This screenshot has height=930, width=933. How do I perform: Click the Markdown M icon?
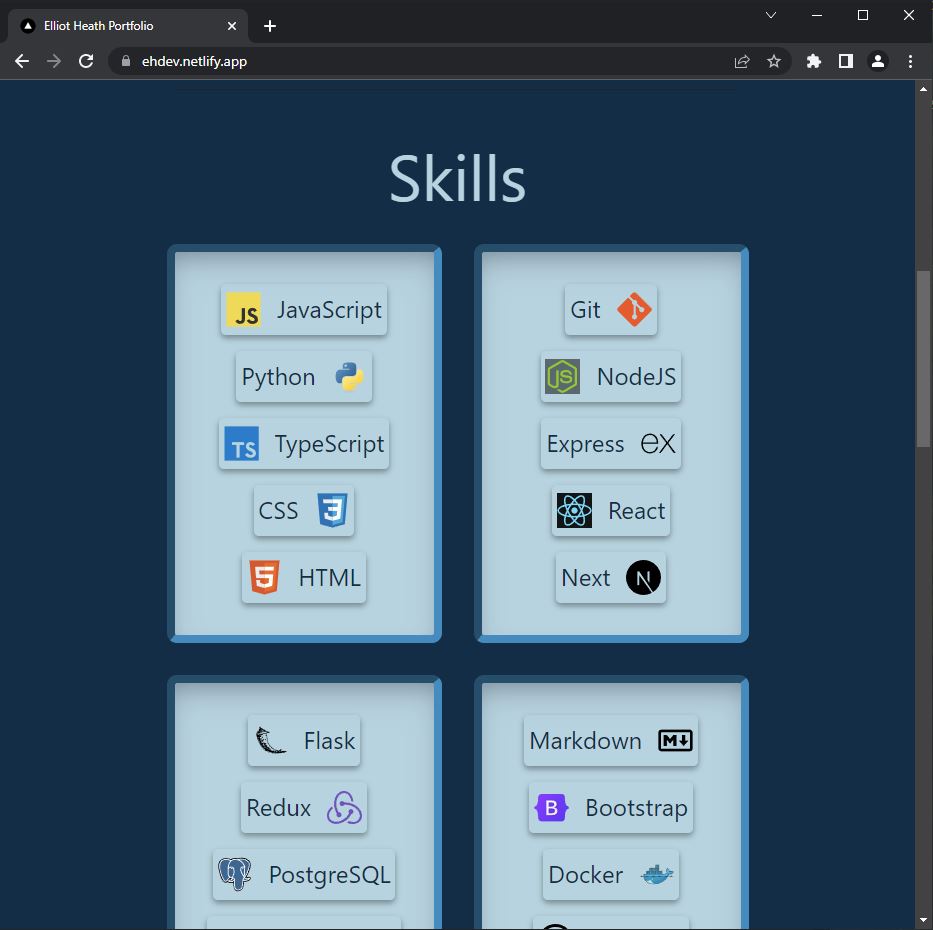coord(674,741)
